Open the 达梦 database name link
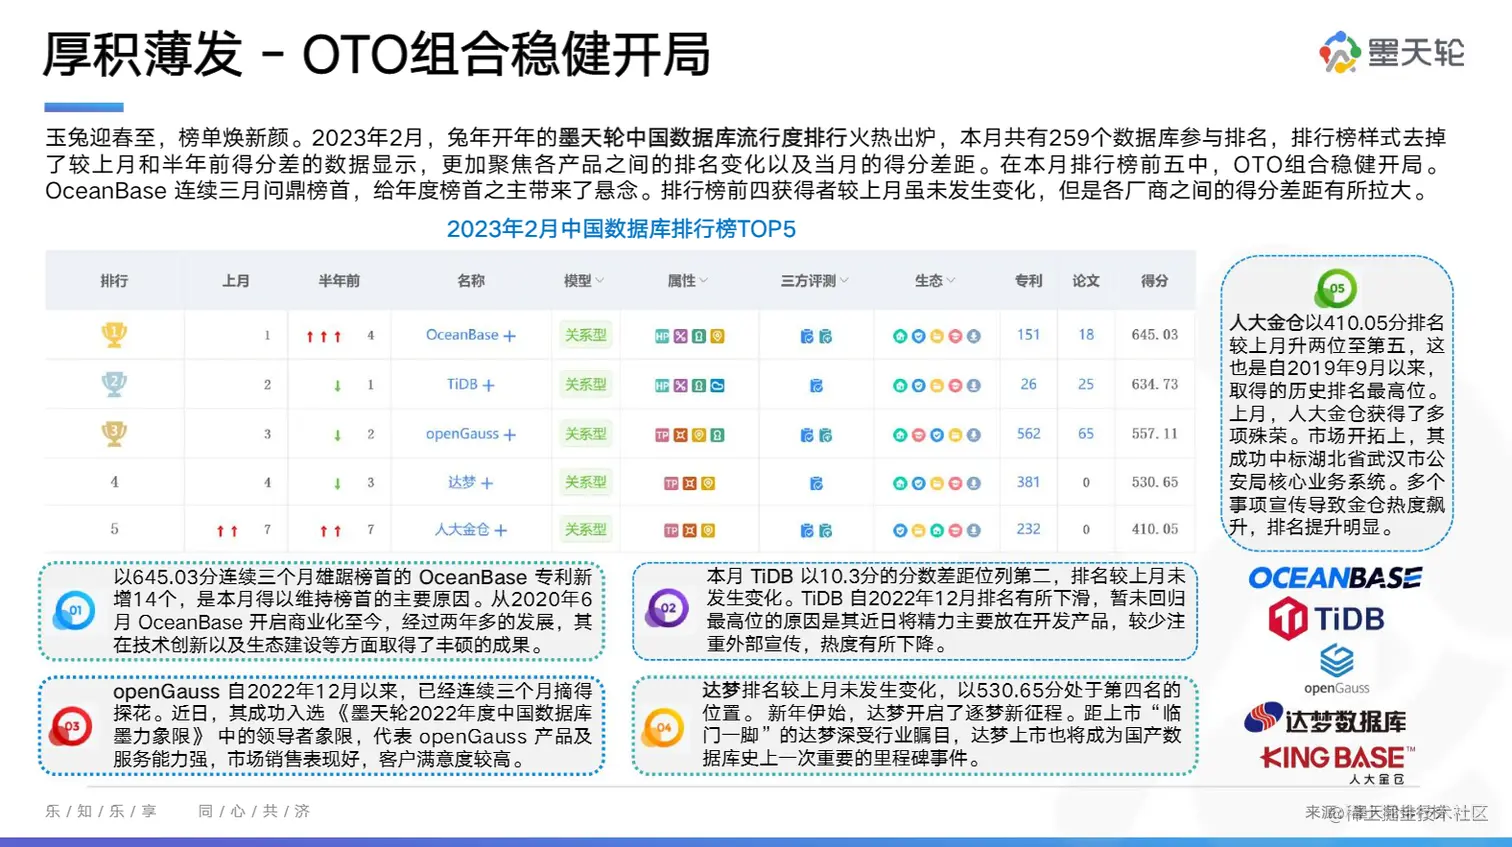 [x=462, y=482]
